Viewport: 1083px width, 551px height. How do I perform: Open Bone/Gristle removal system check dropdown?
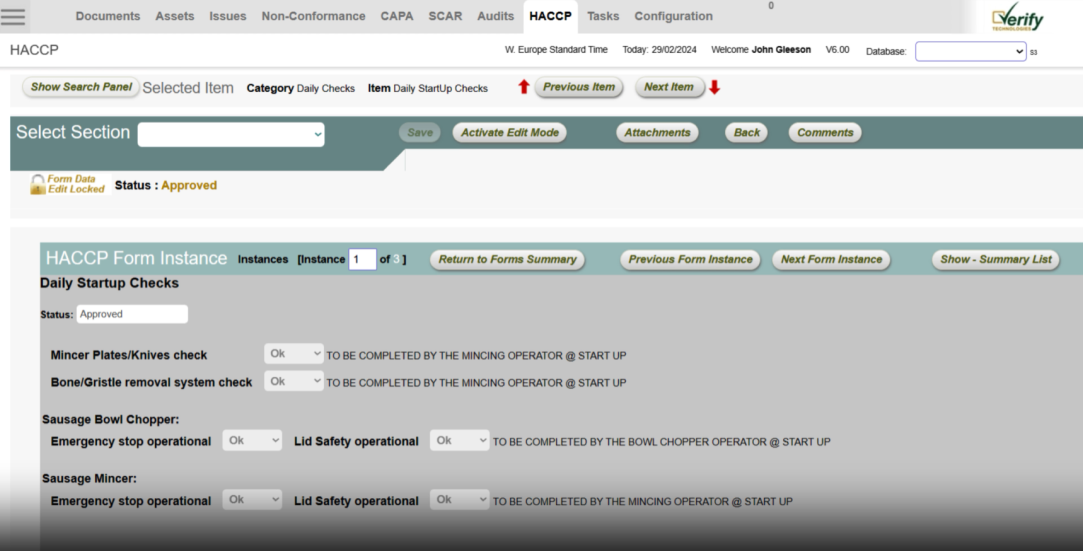(294, 381)
